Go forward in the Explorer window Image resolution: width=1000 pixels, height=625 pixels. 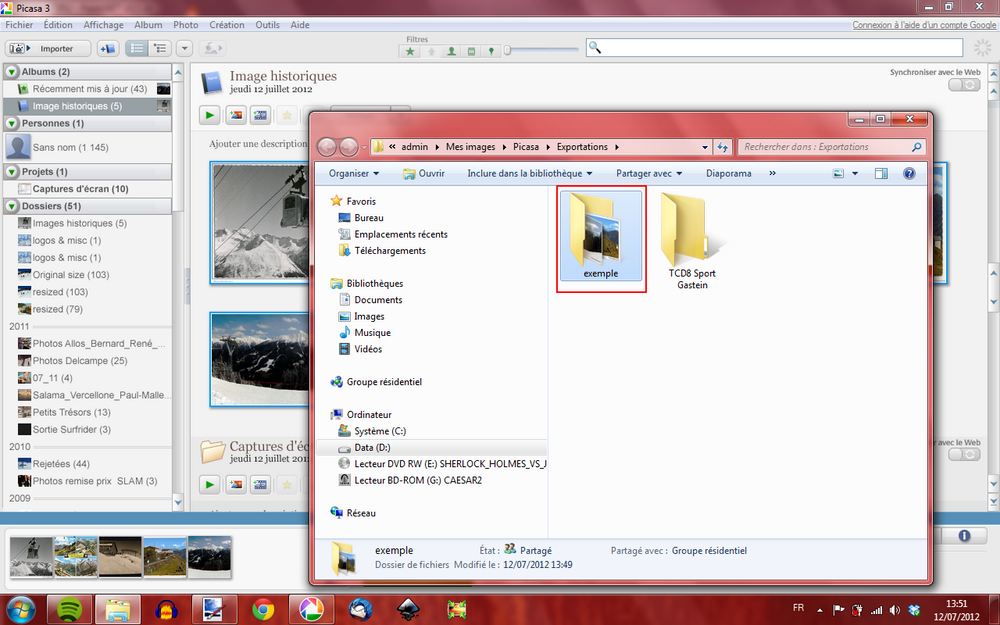click(x=348, y=147)
